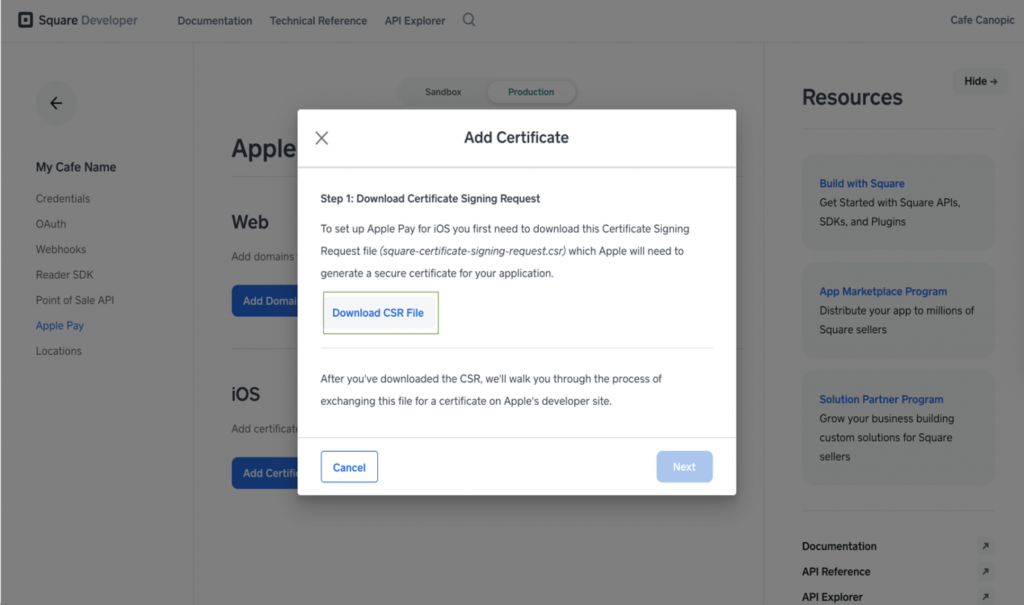The image size is (1024, 605).
Task: Cancel the Add Certificate dialog
Action: [x=349, y=467]
